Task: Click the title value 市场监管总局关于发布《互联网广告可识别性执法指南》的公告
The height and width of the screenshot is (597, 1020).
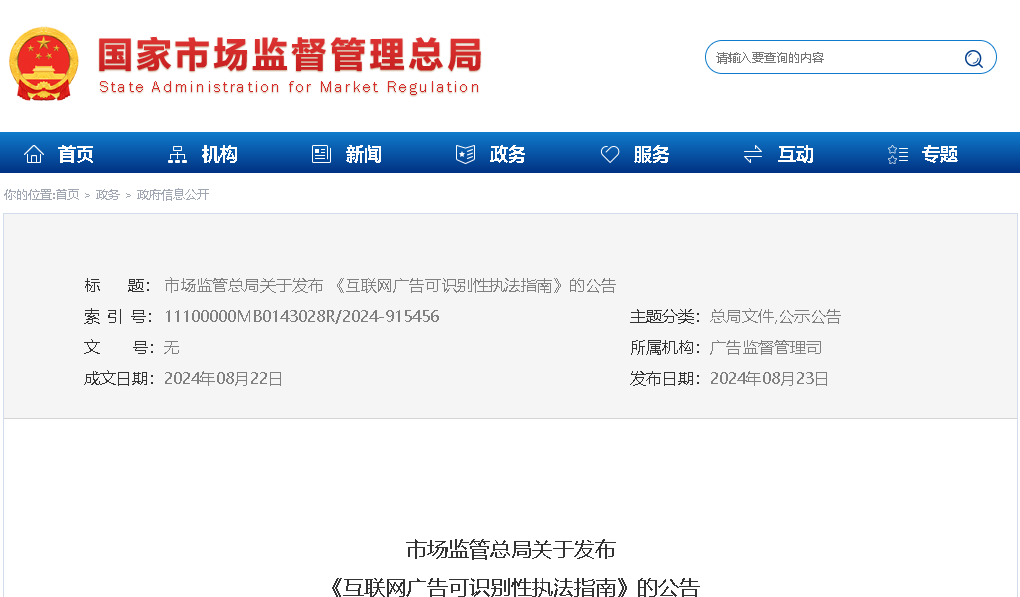Action: 390,285
